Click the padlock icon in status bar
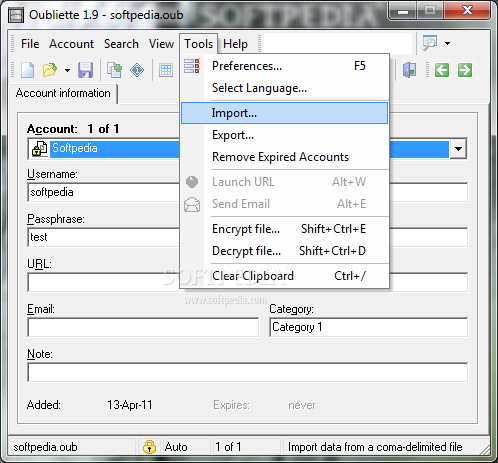This screenshot has width=498, height=463. (x=149, y=447)
